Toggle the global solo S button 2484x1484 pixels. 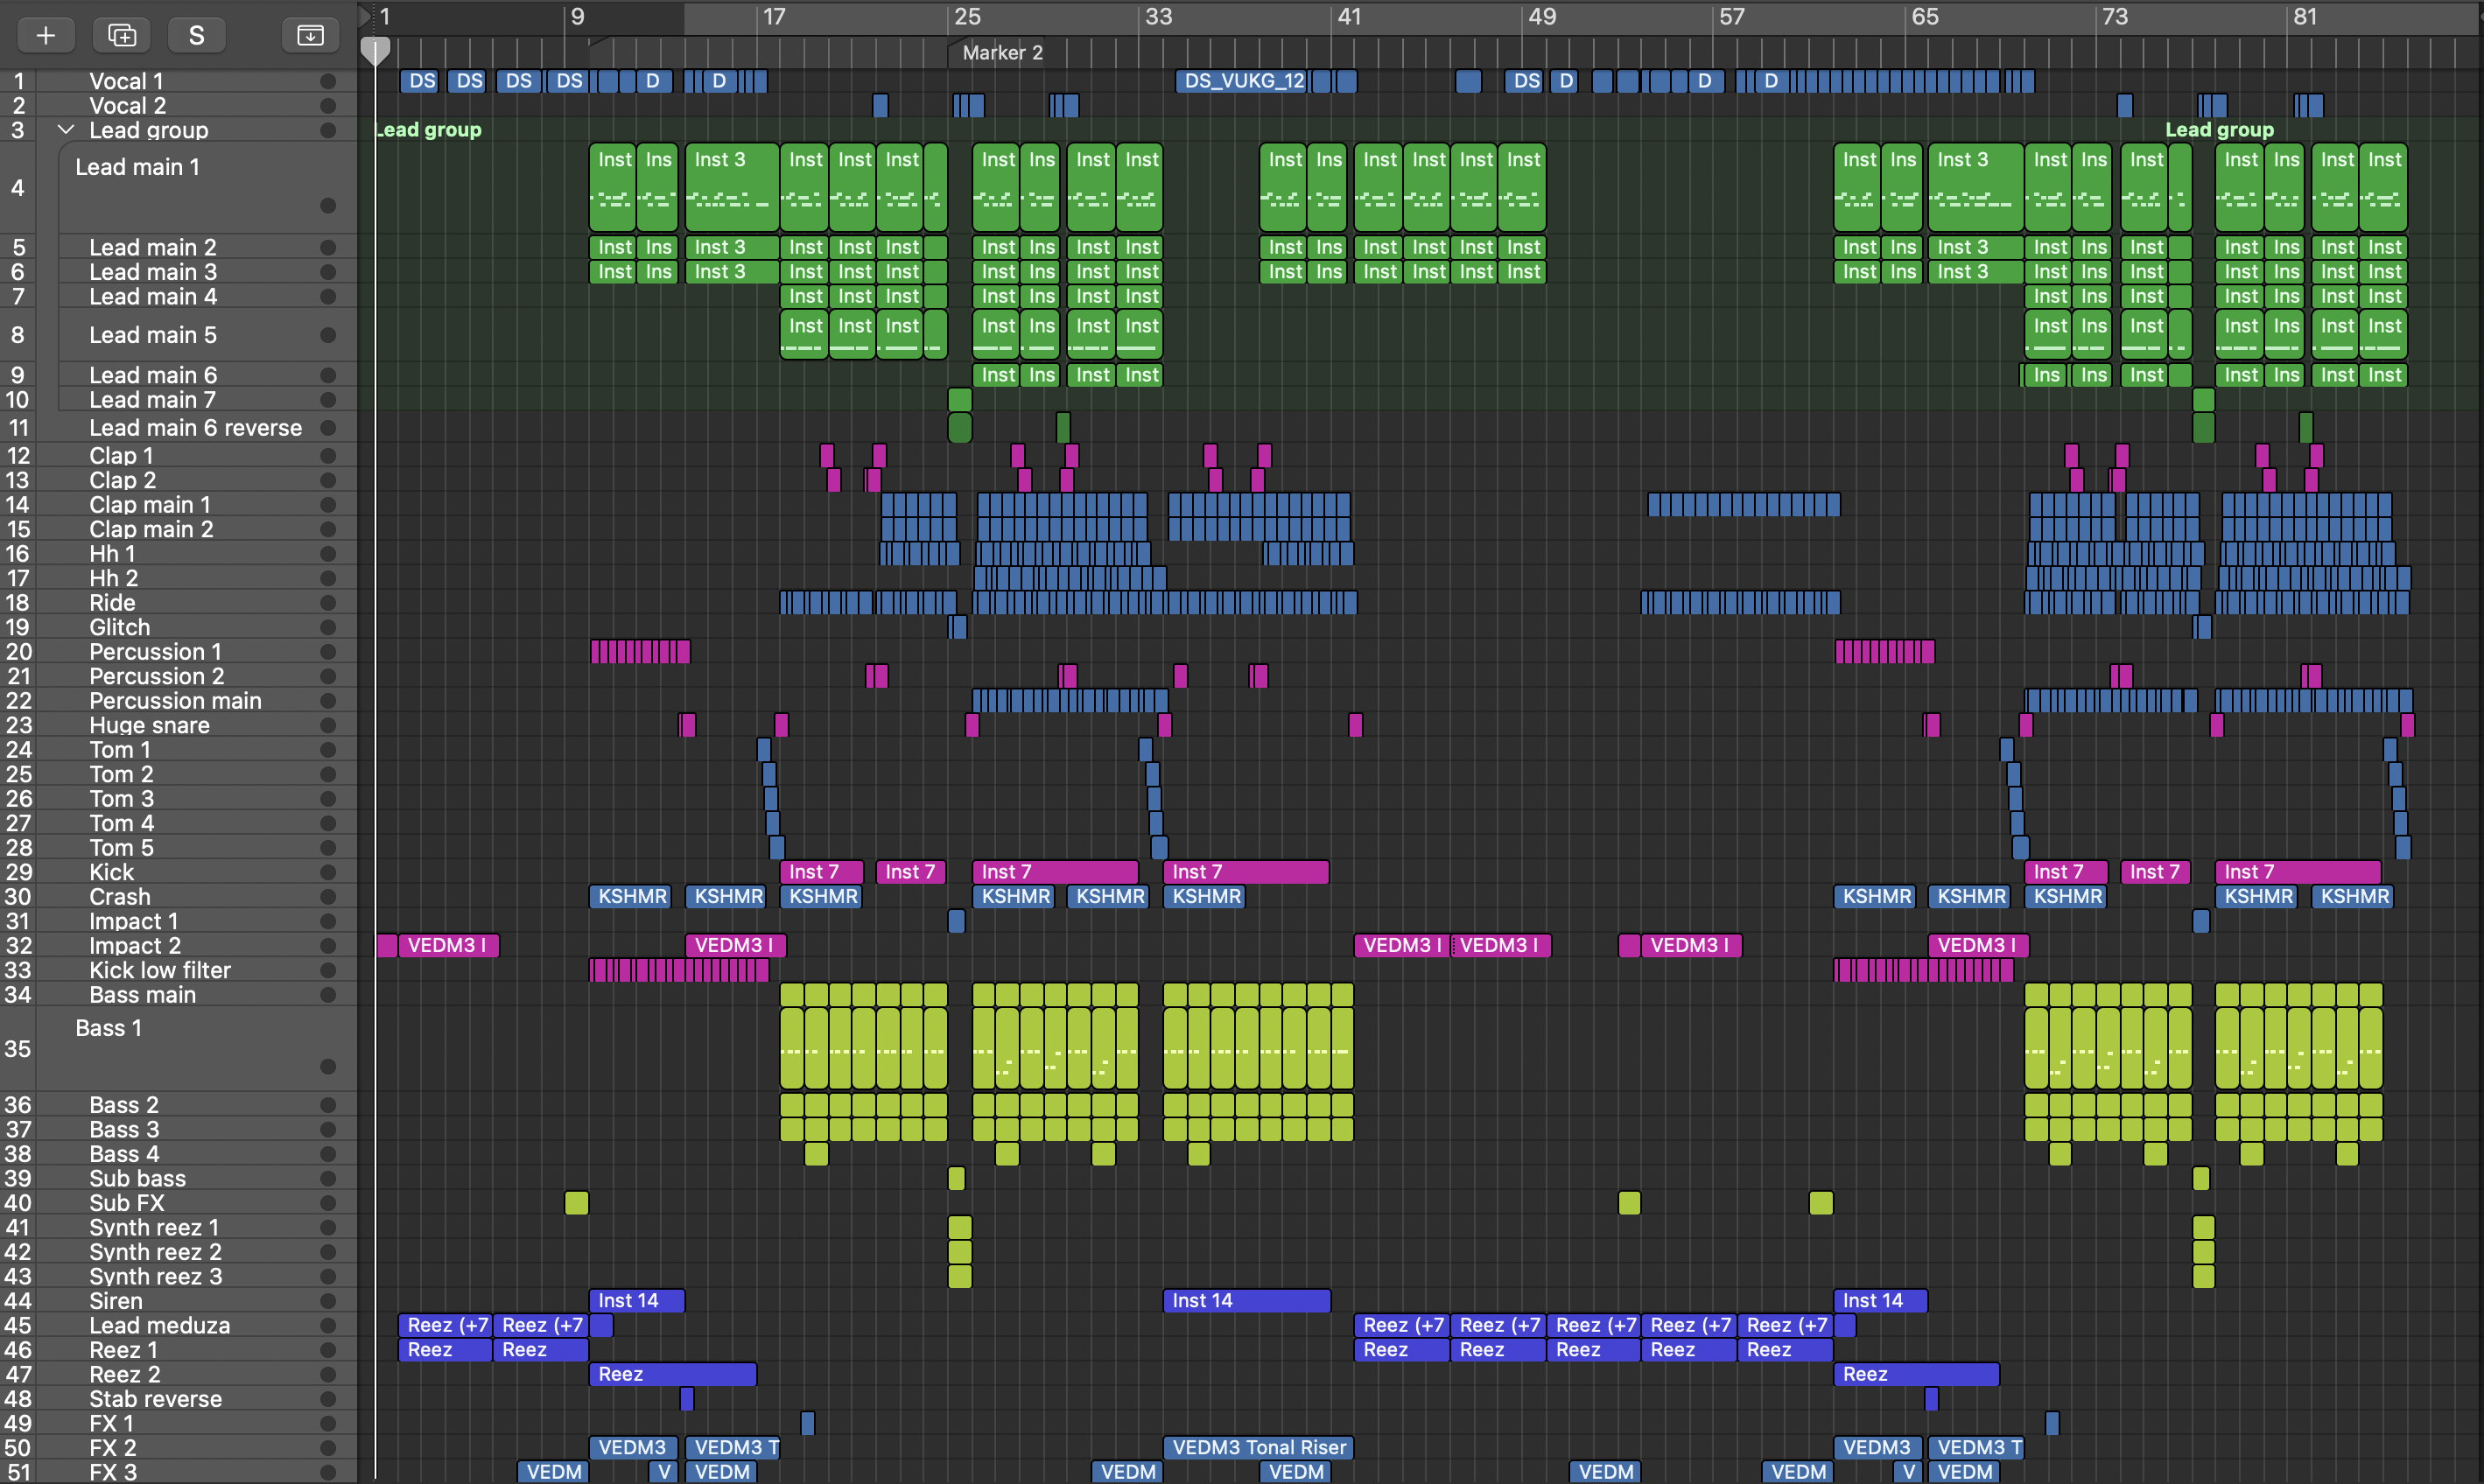click(x=196, y=35)
